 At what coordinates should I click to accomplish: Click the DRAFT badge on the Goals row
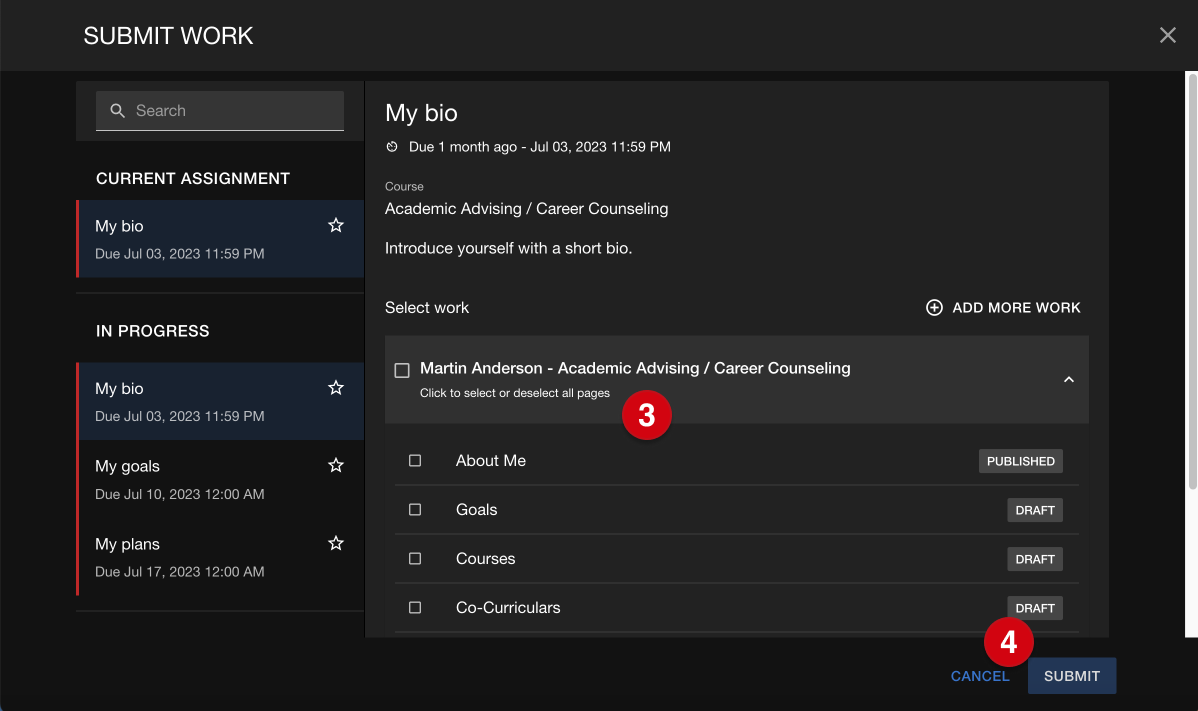[1035, 510]
